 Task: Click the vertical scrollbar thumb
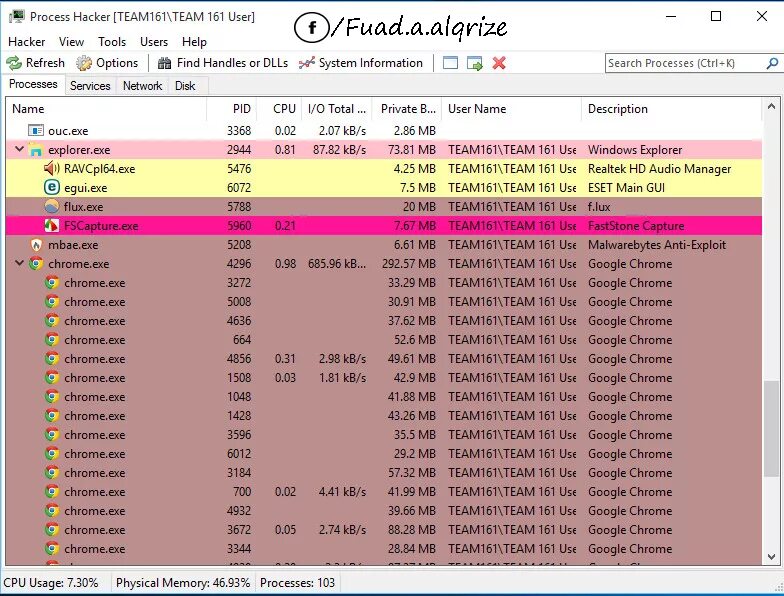coord(771,429)
